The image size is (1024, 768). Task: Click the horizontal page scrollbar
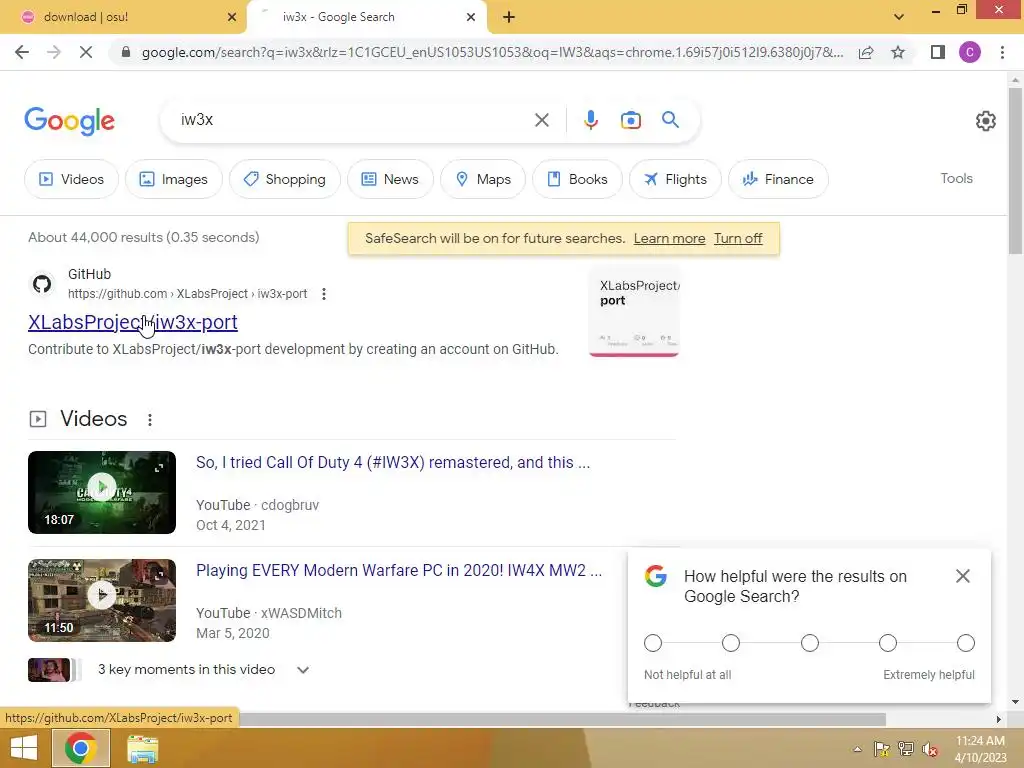point(563,719)
